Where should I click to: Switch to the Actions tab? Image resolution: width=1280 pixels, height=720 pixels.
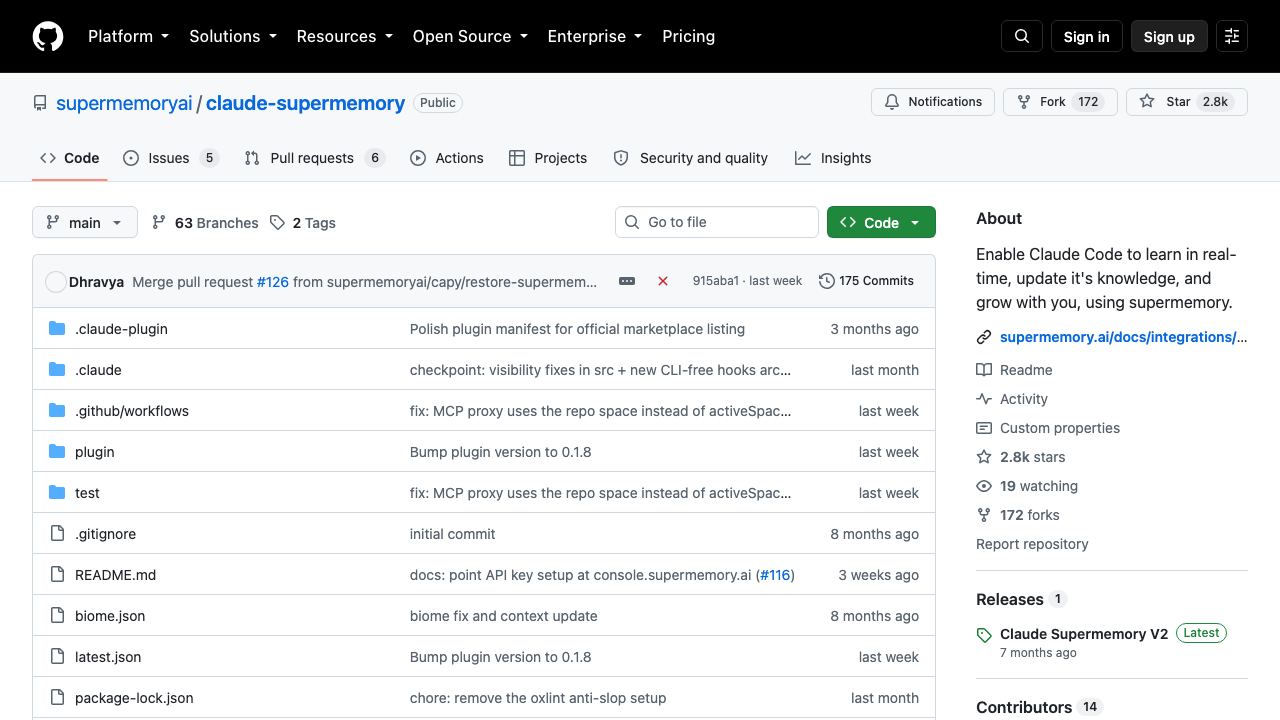(x=447, y=158)
